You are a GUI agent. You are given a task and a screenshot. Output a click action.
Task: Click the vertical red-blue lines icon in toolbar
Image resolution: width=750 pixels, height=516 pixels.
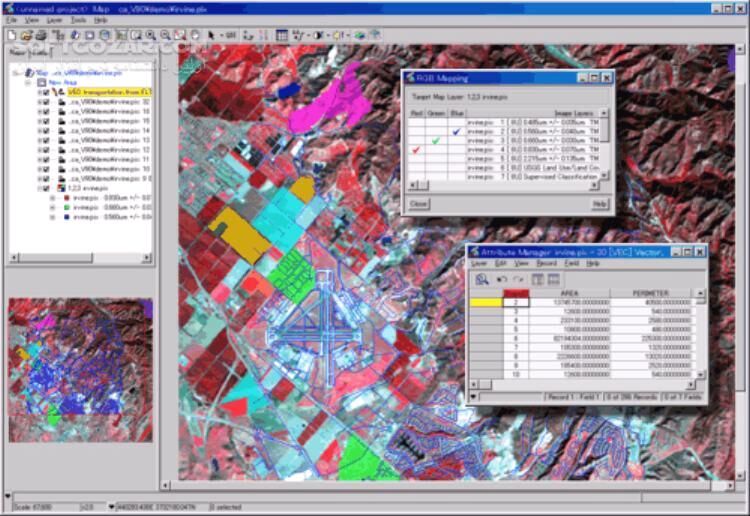[263, 35]
